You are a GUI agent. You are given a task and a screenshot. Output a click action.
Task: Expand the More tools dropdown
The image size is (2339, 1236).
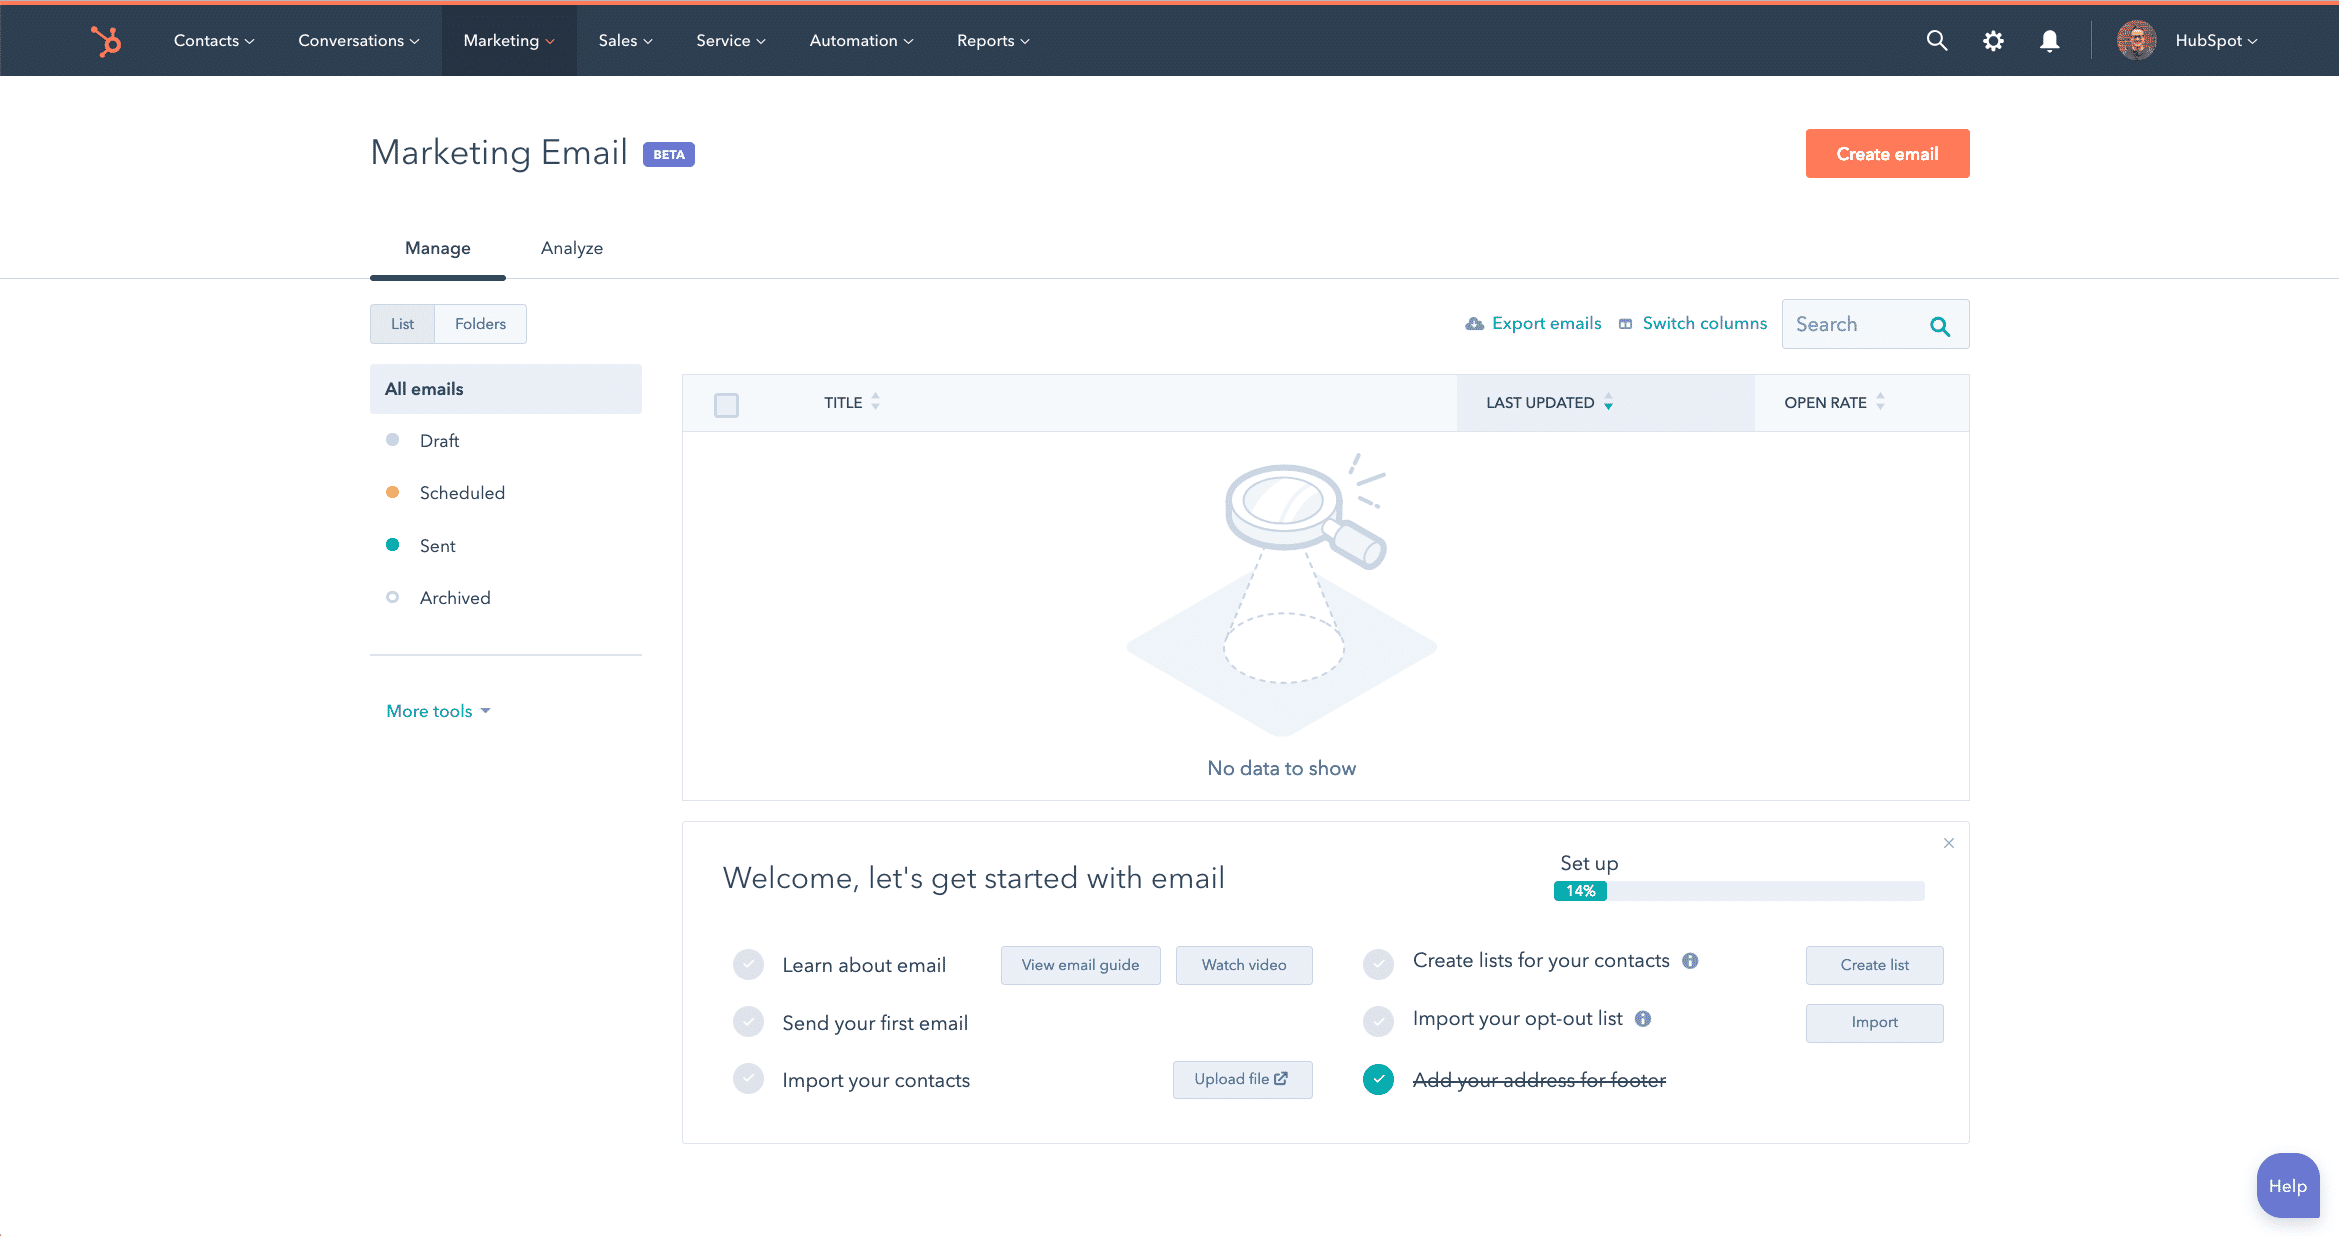coord(438,710)
